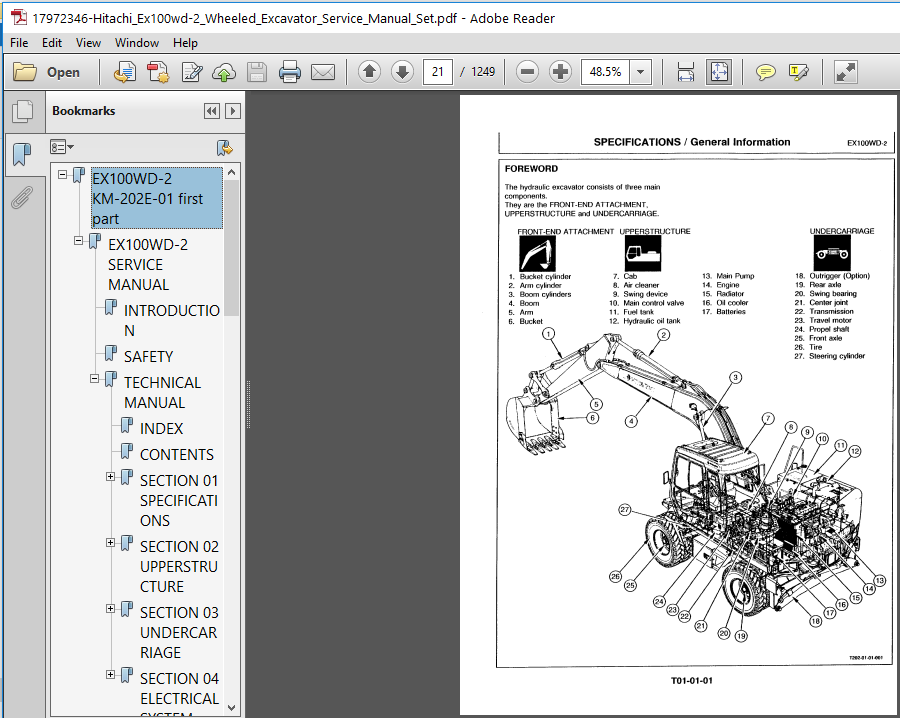Click bookmarks scrollbar down arrow
Viewport: 900px width, 718px height.
[x=231, y=708]
